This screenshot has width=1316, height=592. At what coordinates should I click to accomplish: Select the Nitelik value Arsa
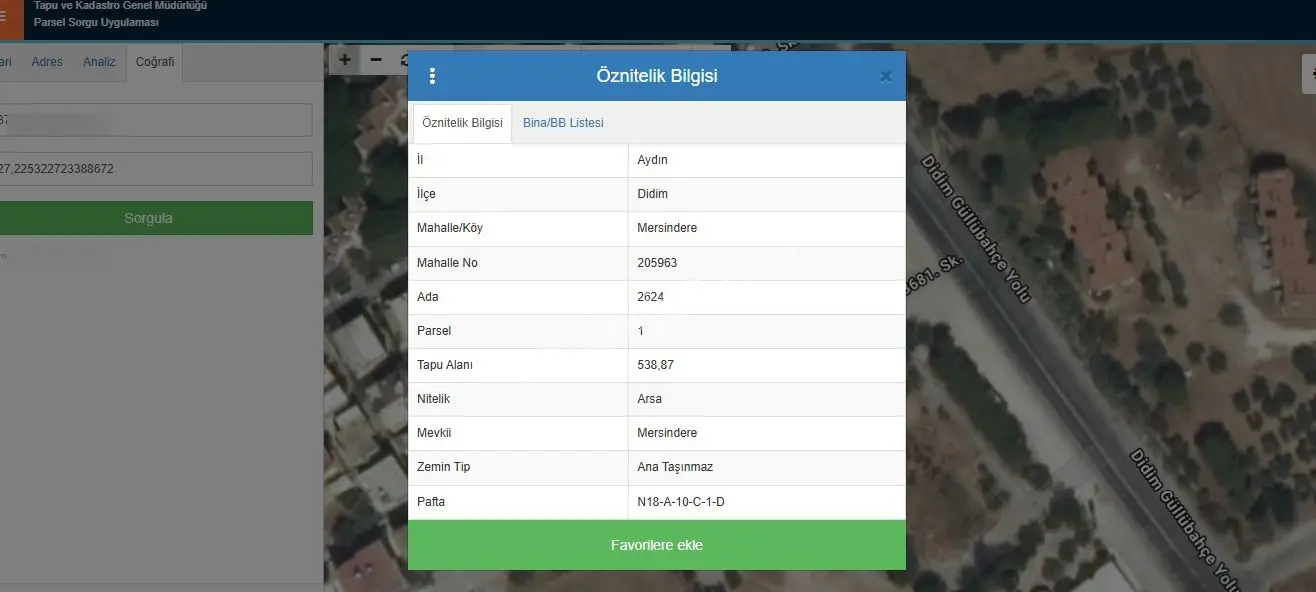click(x=650, y=399)
